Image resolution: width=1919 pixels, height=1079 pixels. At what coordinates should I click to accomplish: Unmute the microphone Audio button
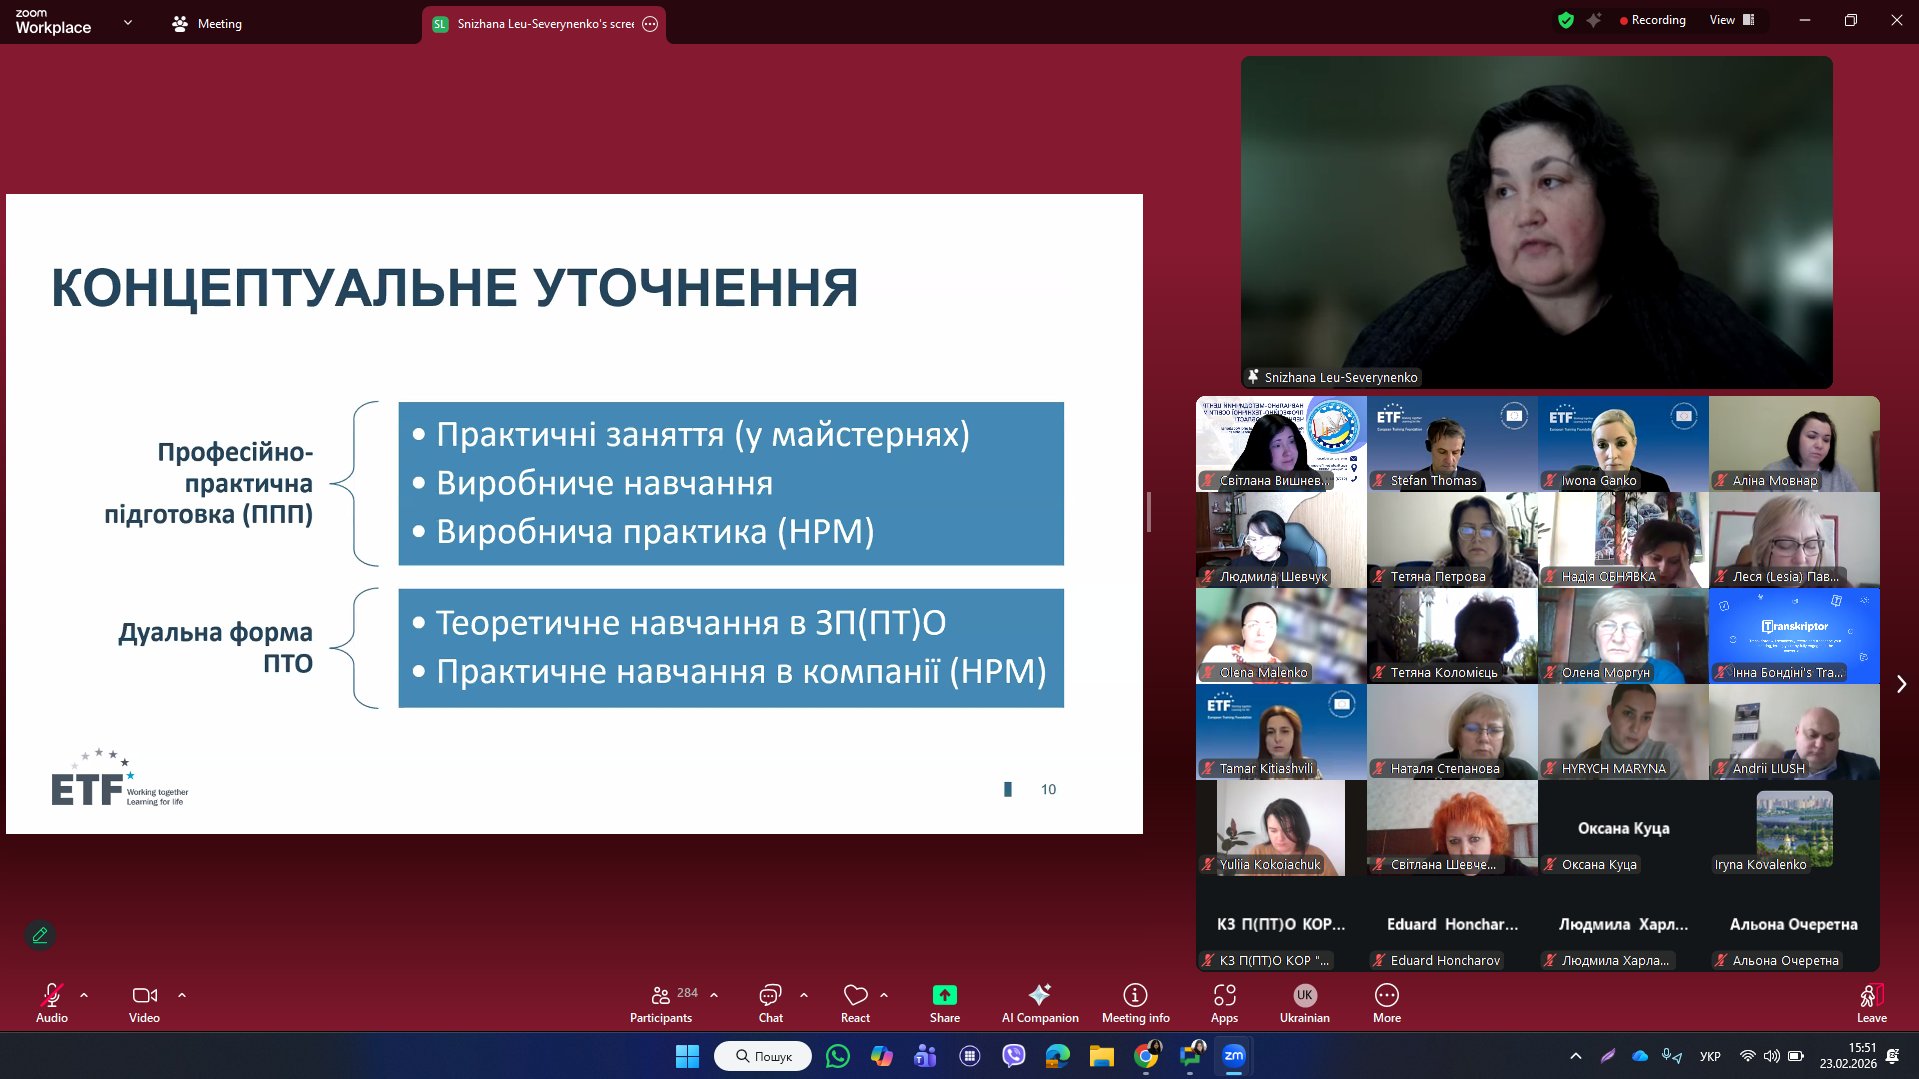(52, 1002)
